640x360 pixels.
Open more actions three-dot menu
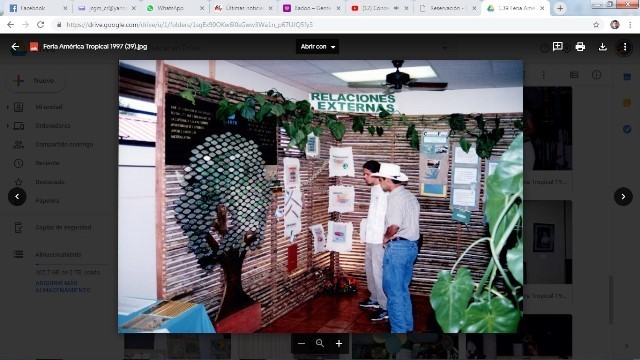pyautogui.click(x=624, y=47)
